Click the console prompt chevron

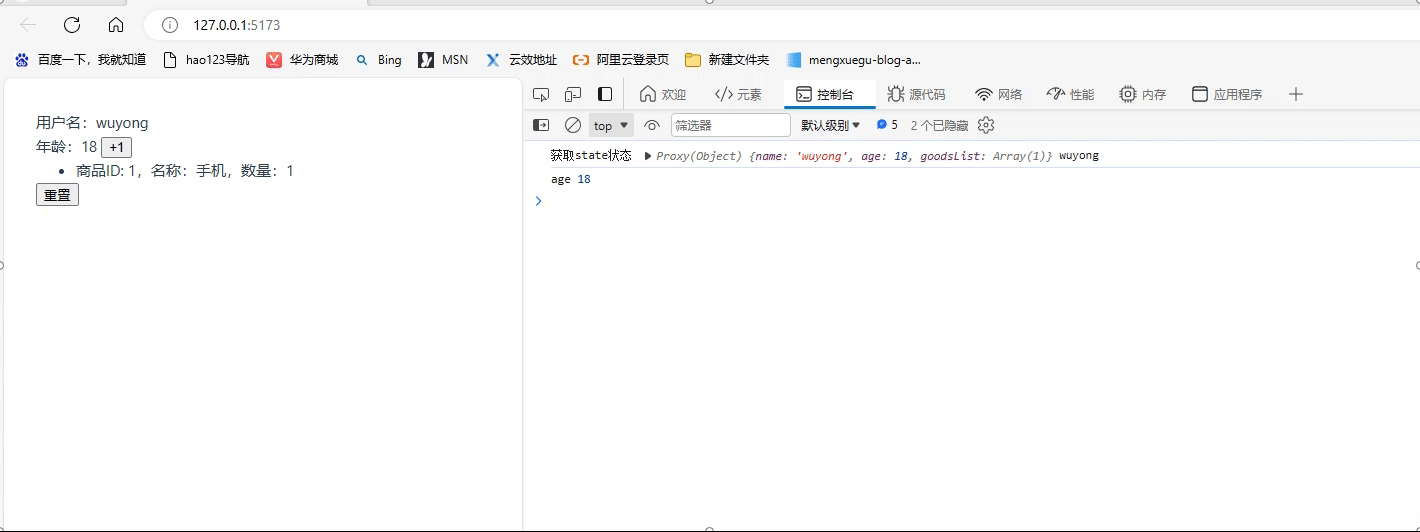coord(539,201)
